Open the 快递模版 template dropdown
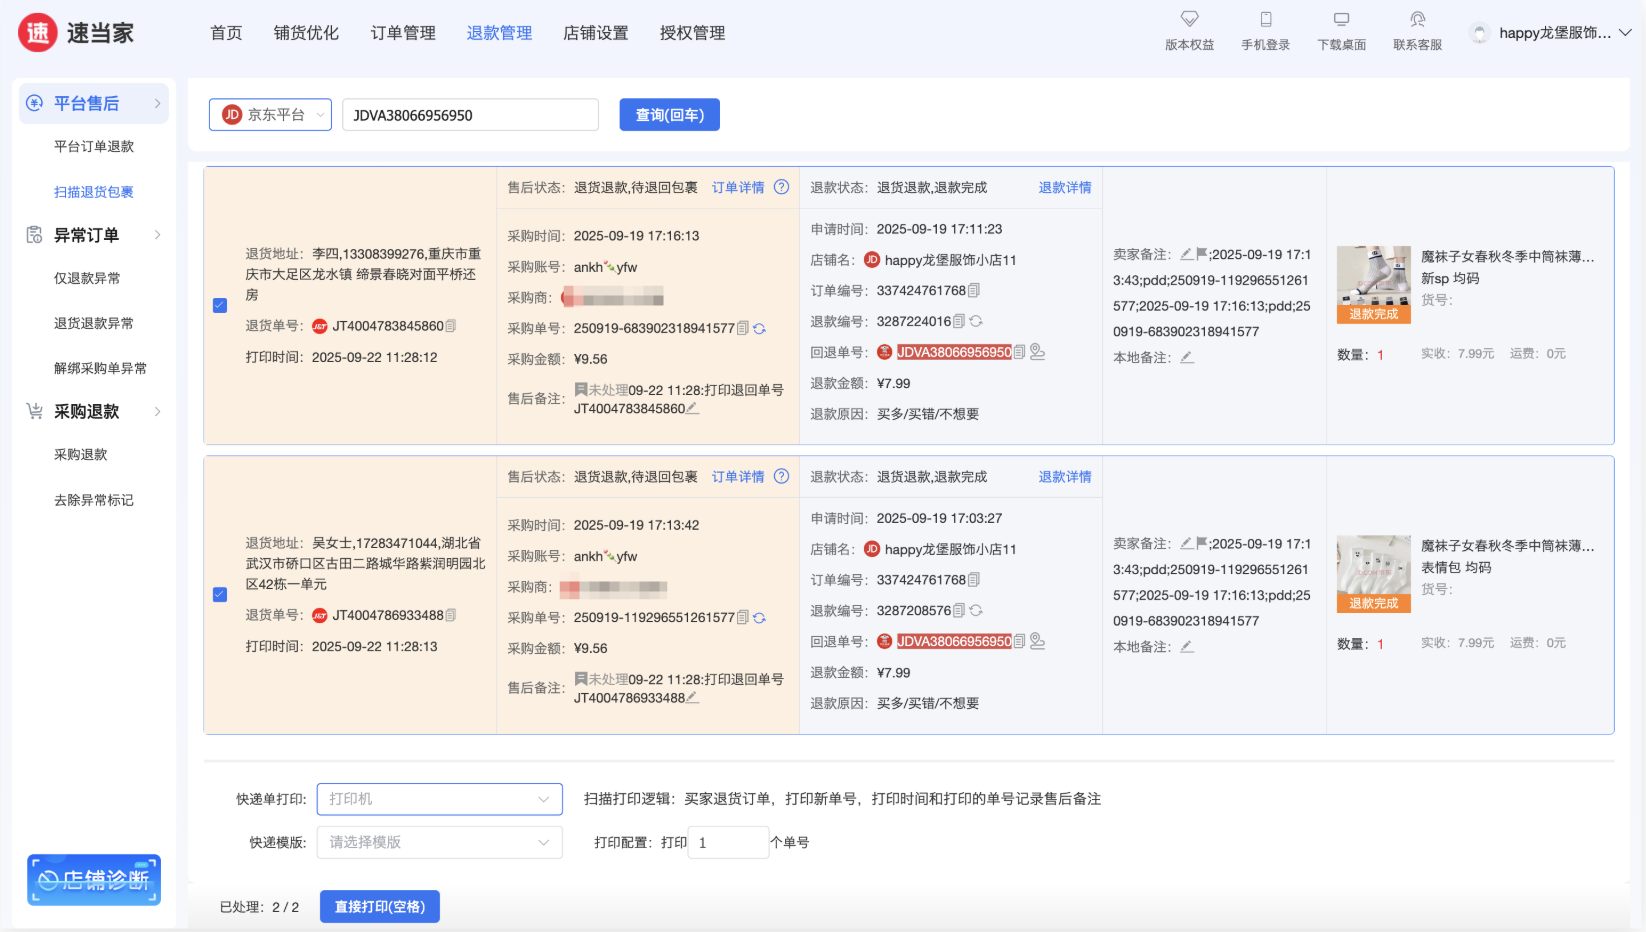The height and width of the screenshot is (932, 1646). 439,842
